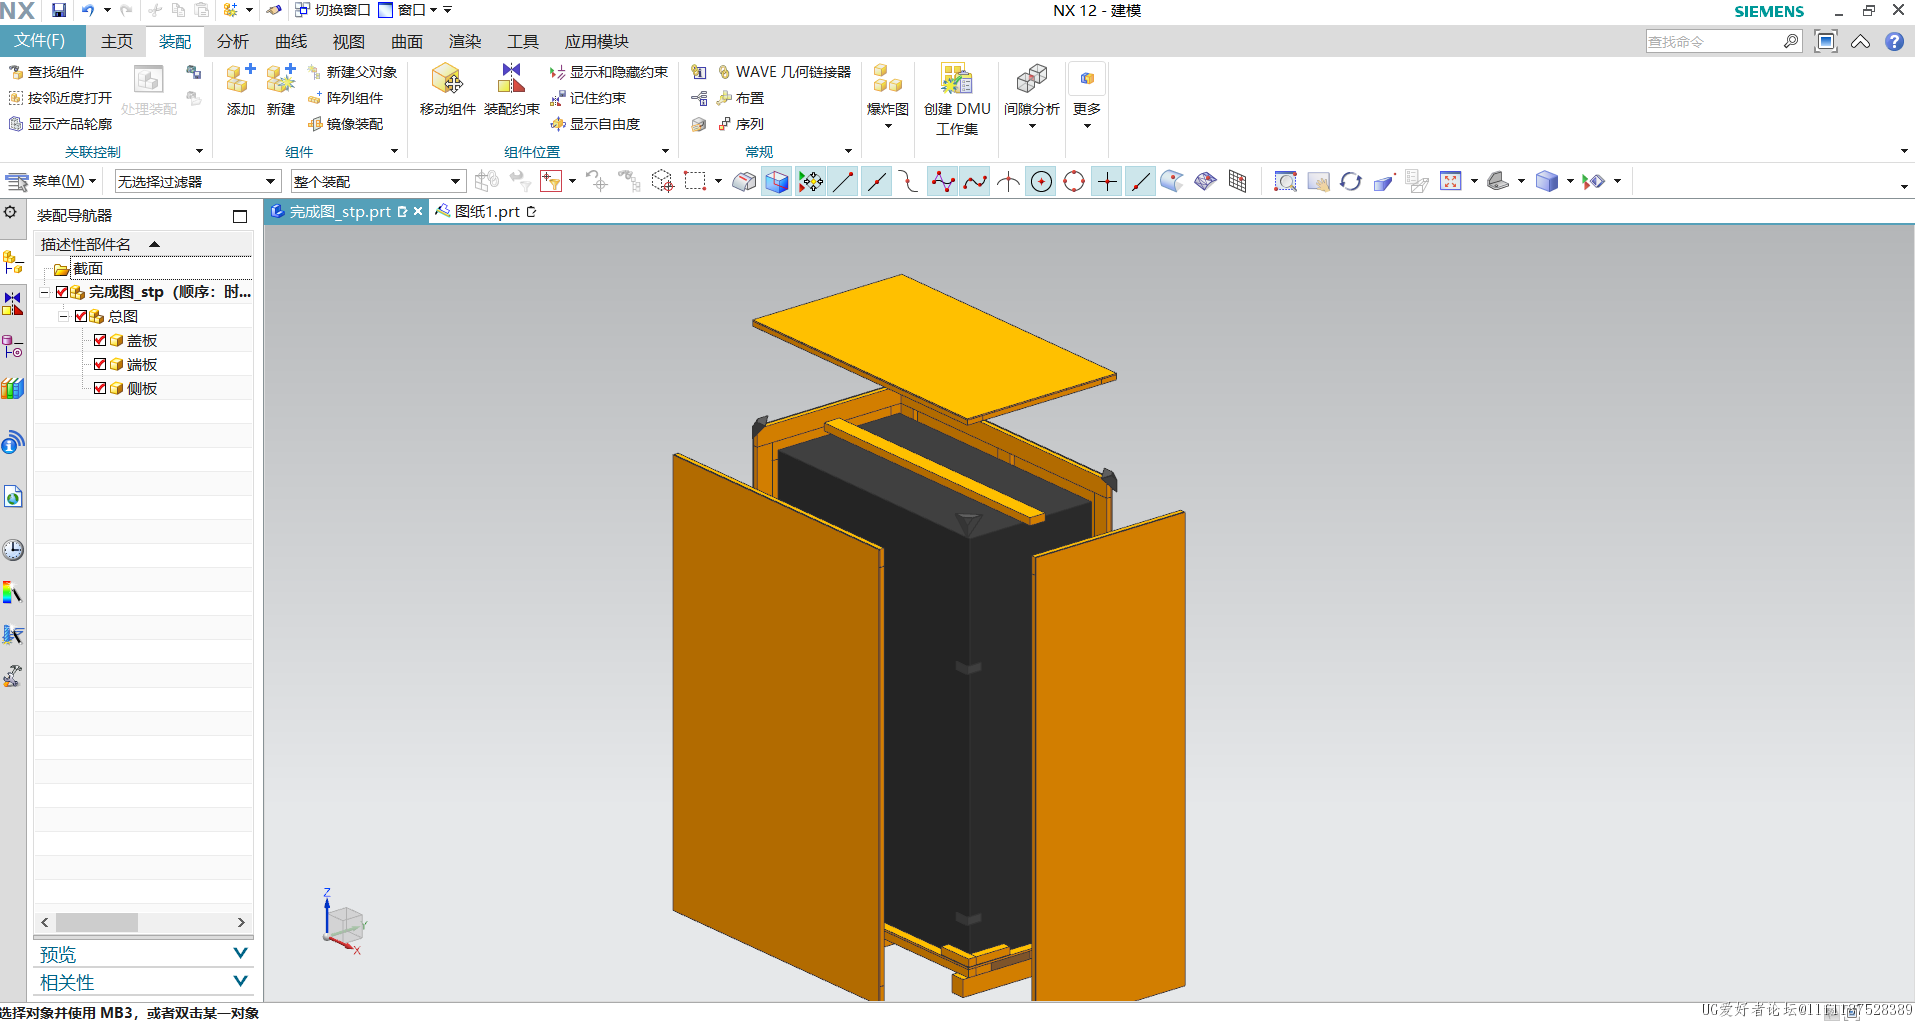The width and height of the screenshot is (1915, 1021).
Task: Open the 文件(F) File menu
Action: point(42,41)
